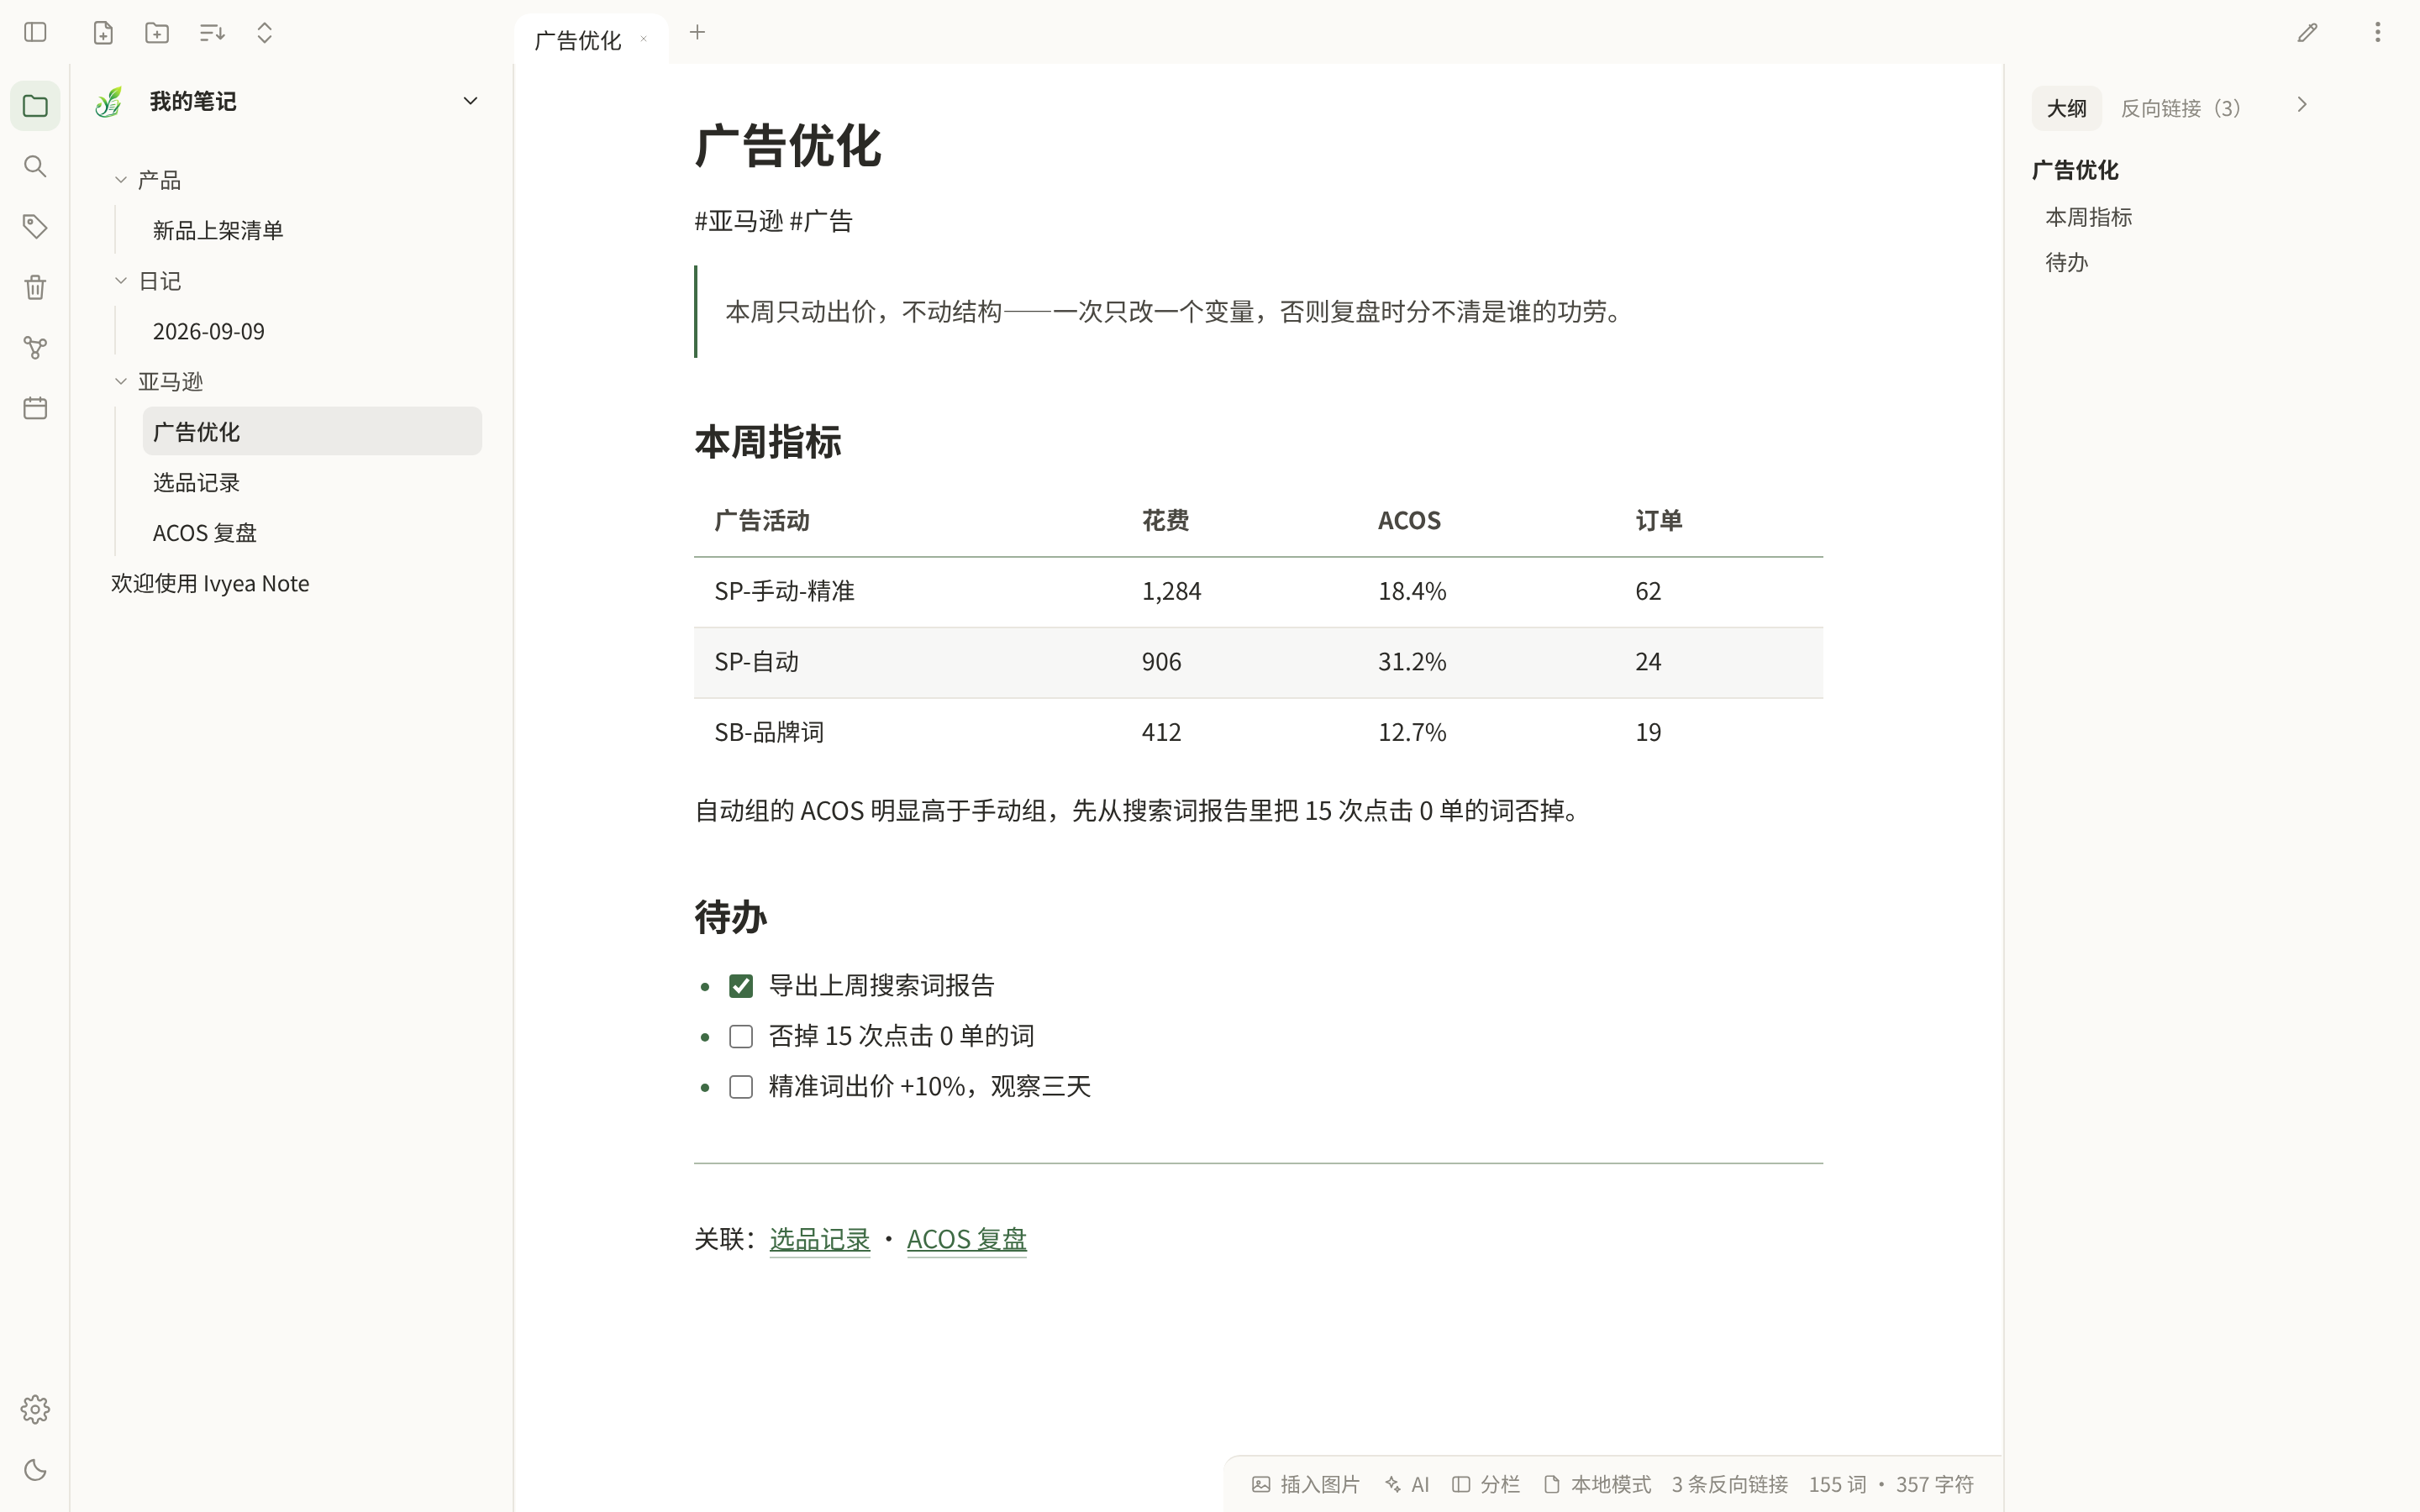Collapse the 亚马逊 folder
2420x1512 pixels.
tap(121, 381)
